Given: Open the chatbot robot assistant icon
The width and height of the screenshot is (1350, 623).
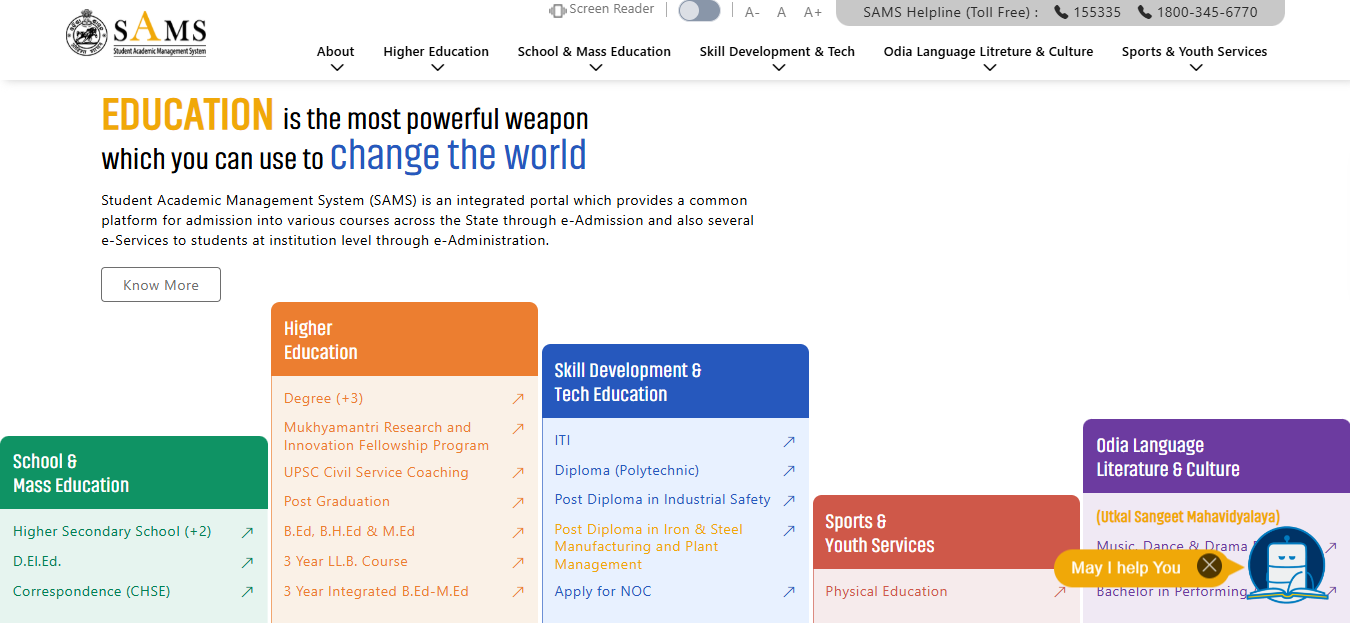Looking at the screenshot, I should pos(1286,565).
